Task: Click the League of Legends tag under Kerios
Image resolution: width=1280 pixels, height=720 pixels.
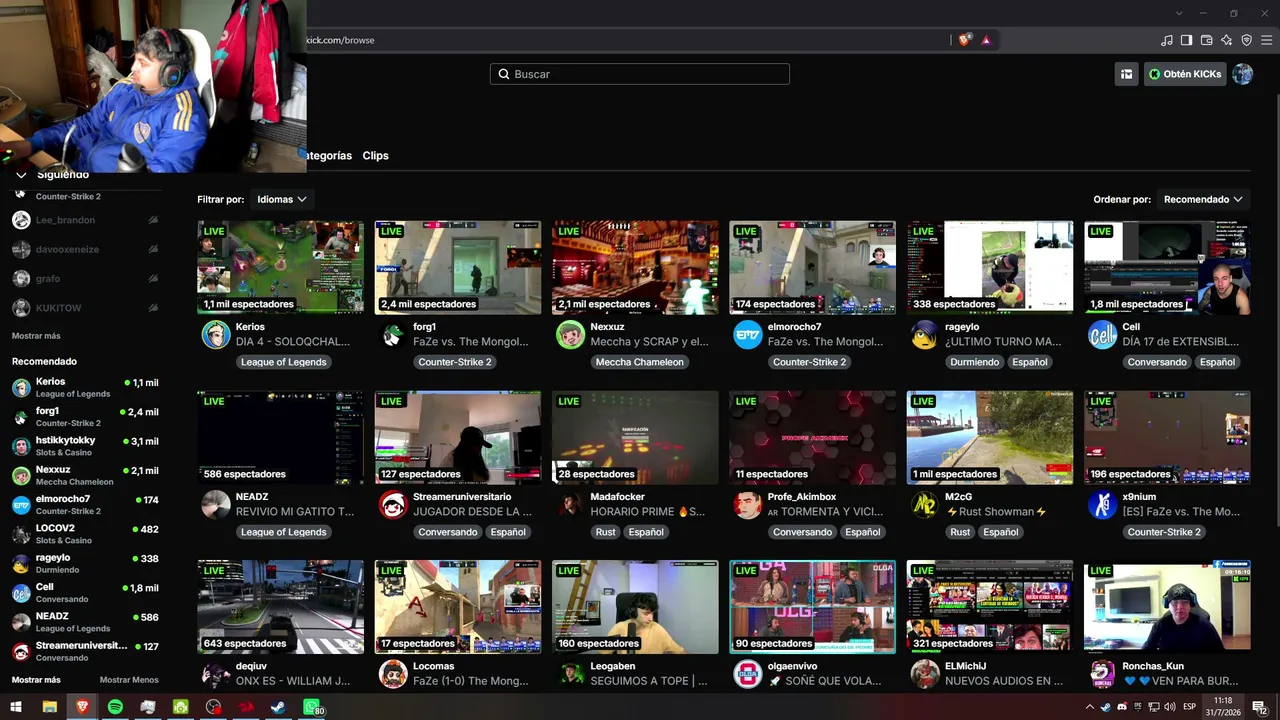Action: [x=284, y=362]
